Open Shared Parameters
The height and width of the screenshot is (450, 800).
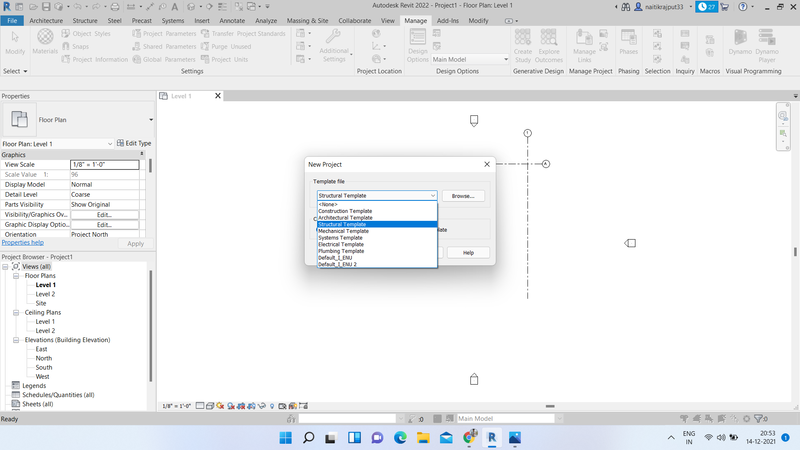[x=164, y=46]
